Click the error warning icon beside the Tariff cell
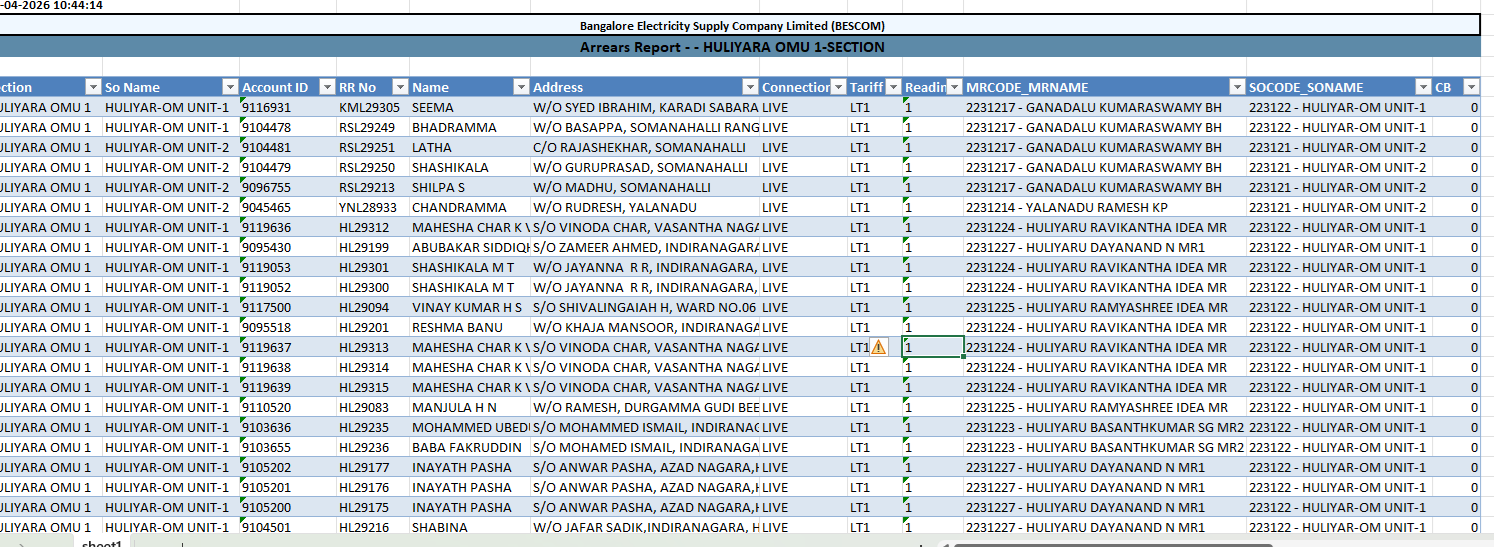 tap(878, 347)
